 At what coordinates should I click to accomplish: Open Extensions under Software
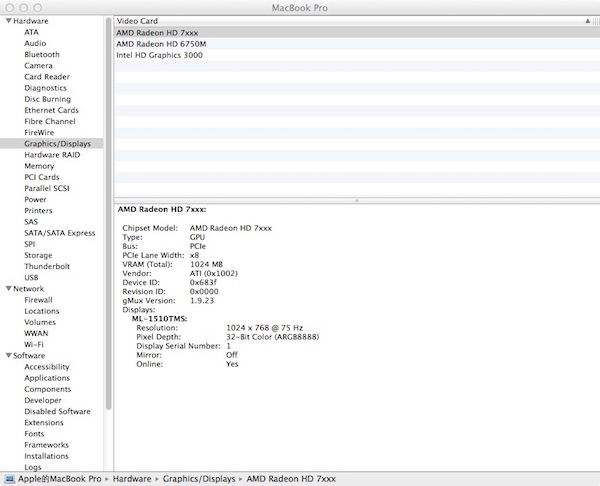click(44, 422)
